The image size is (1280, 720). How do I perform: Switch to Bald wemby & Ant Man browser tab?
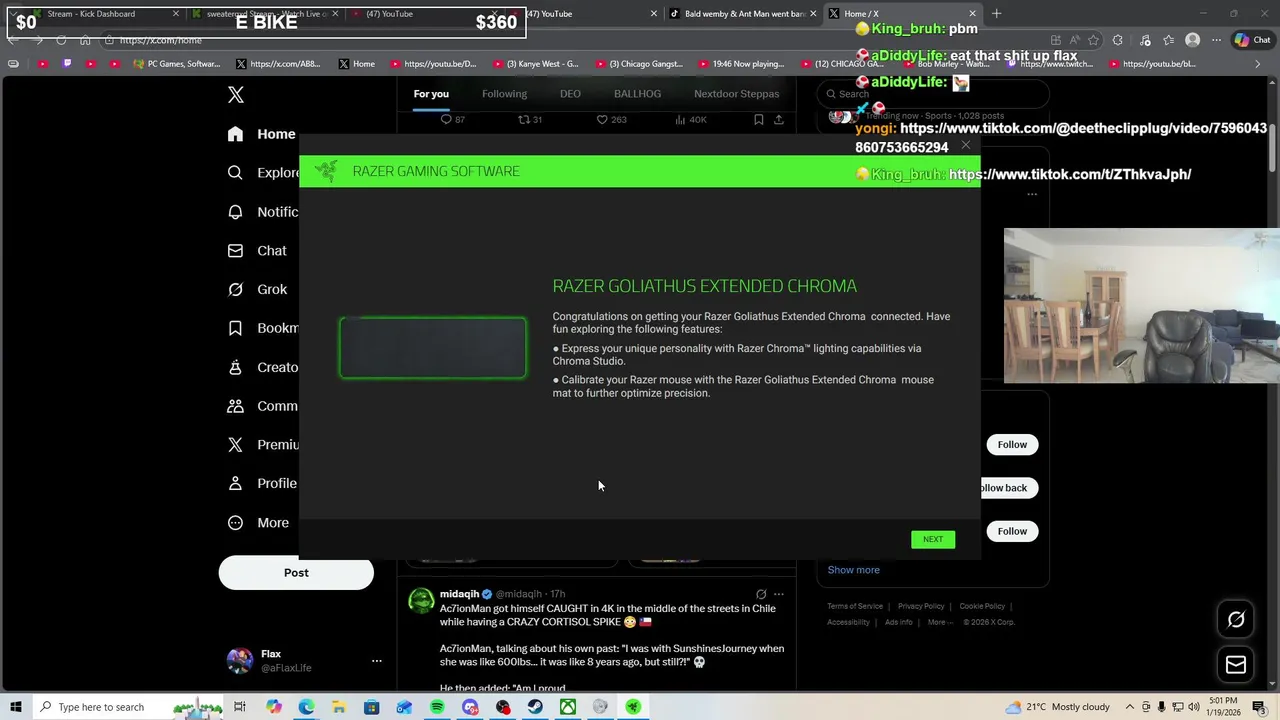743,14
